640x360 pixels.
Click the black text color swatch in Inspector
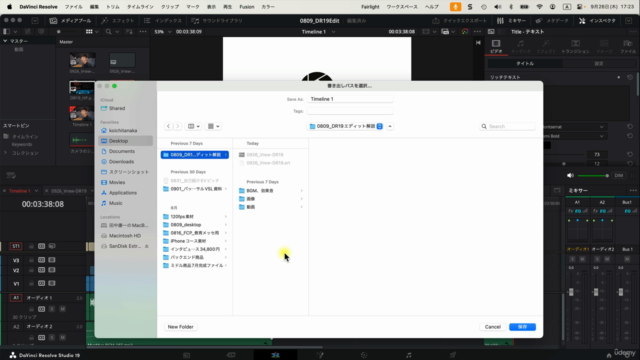(547, 145)
